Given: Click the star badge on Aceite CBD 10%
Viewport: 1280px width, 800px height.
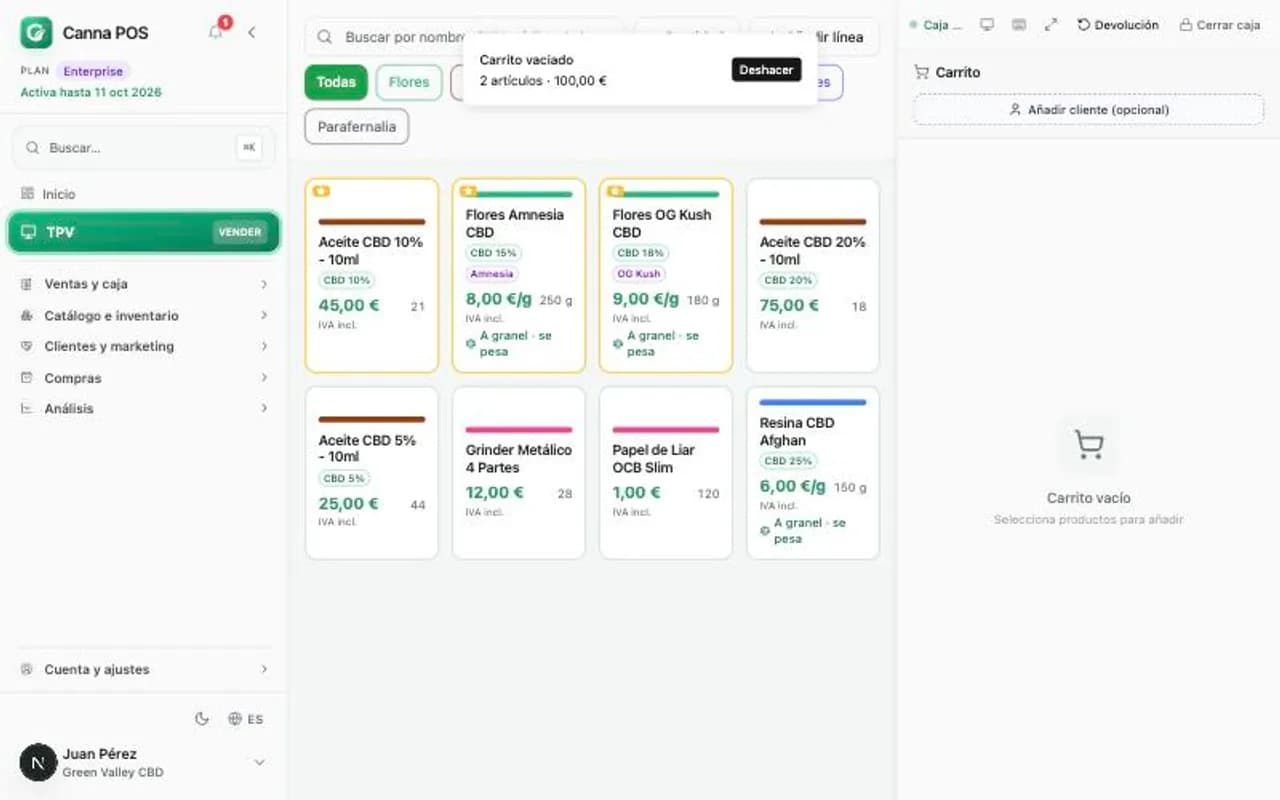Looking at the screenshot, I should click(x=321, y=191).
